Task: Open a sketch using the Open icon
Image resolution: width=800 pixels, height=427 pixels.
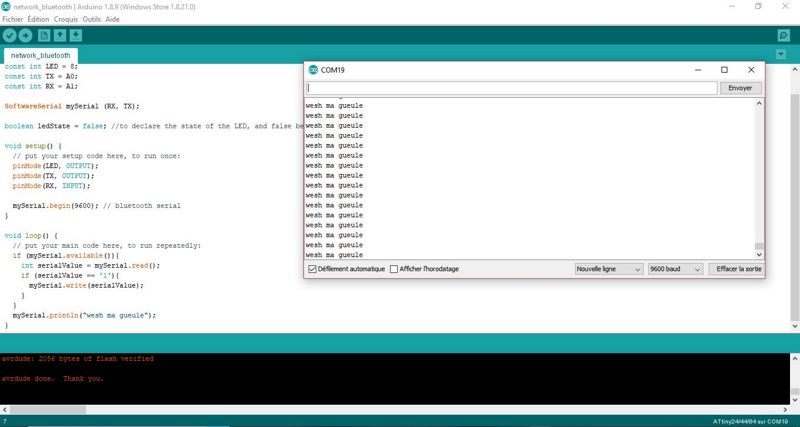Action: (x=60, y=35)
